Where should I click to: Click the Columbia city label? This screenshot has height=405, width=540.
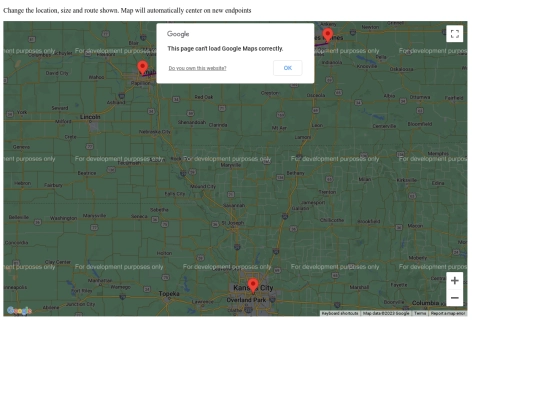pyautogui.click(x=425, y=303)
